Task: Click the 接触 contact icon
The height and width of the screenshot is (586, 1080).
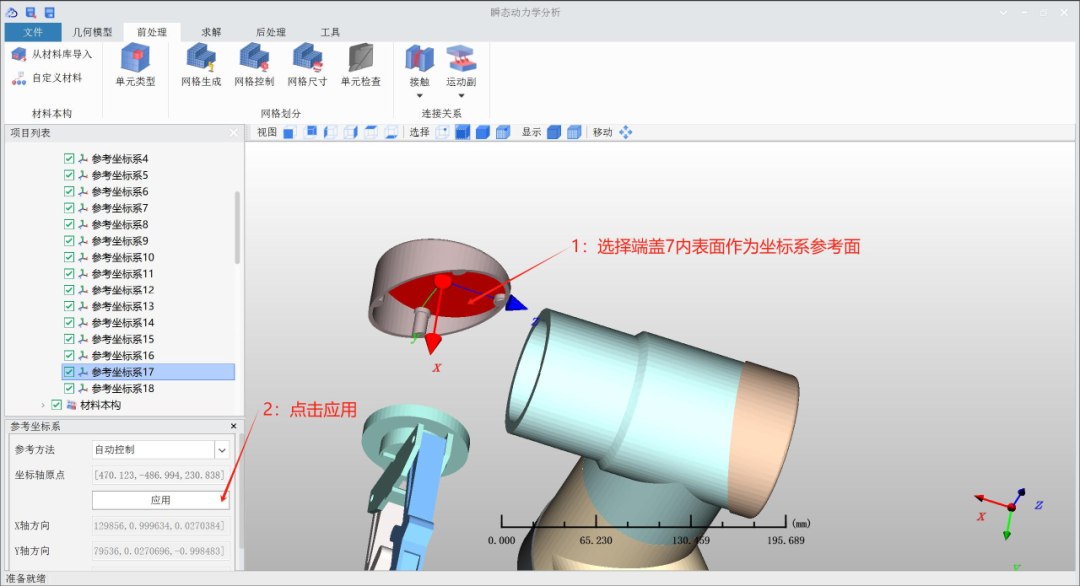Action: (419, 59)
